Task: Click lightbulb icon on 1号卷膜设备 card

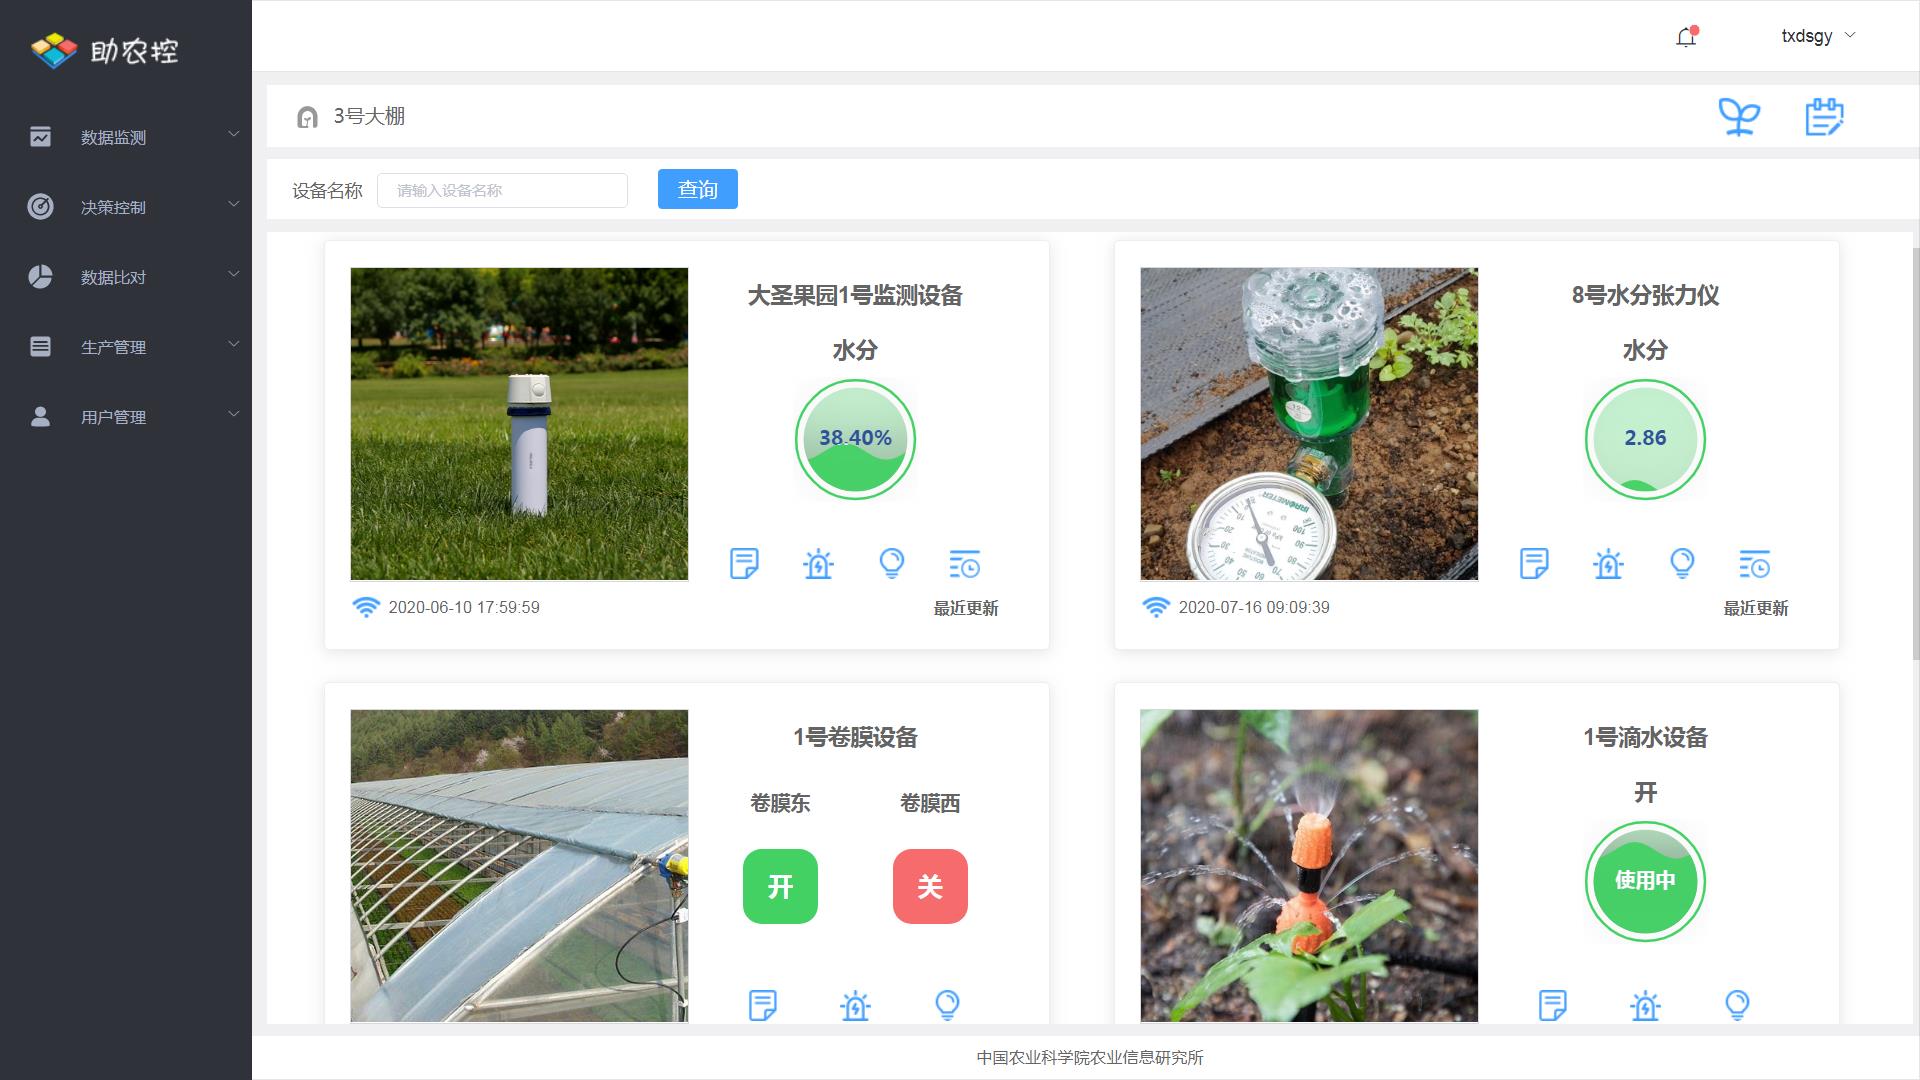Action: click(x=947, y=1005)
